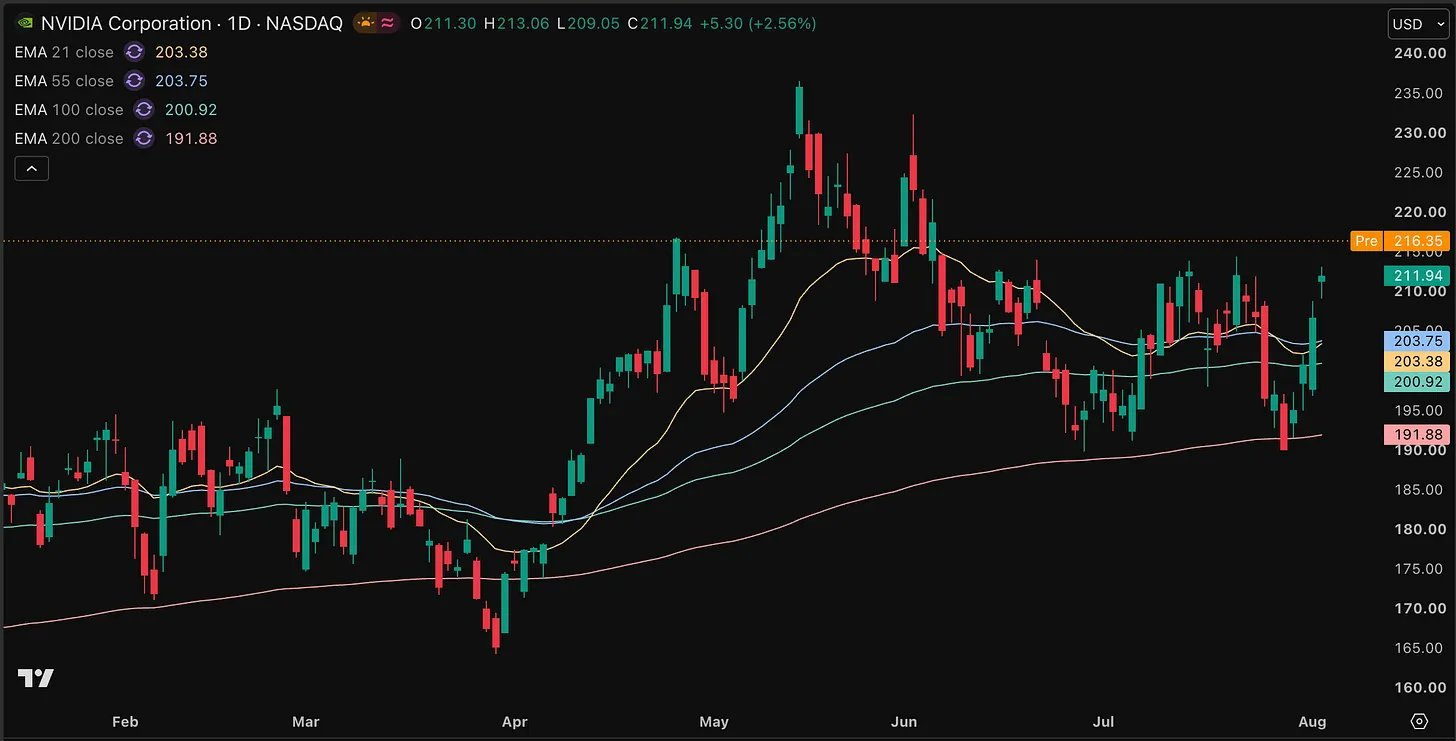This screenshot has height=741, width=1456.
Task: Click the 170.00 price scale label
Action: (x=1421, y=608)
